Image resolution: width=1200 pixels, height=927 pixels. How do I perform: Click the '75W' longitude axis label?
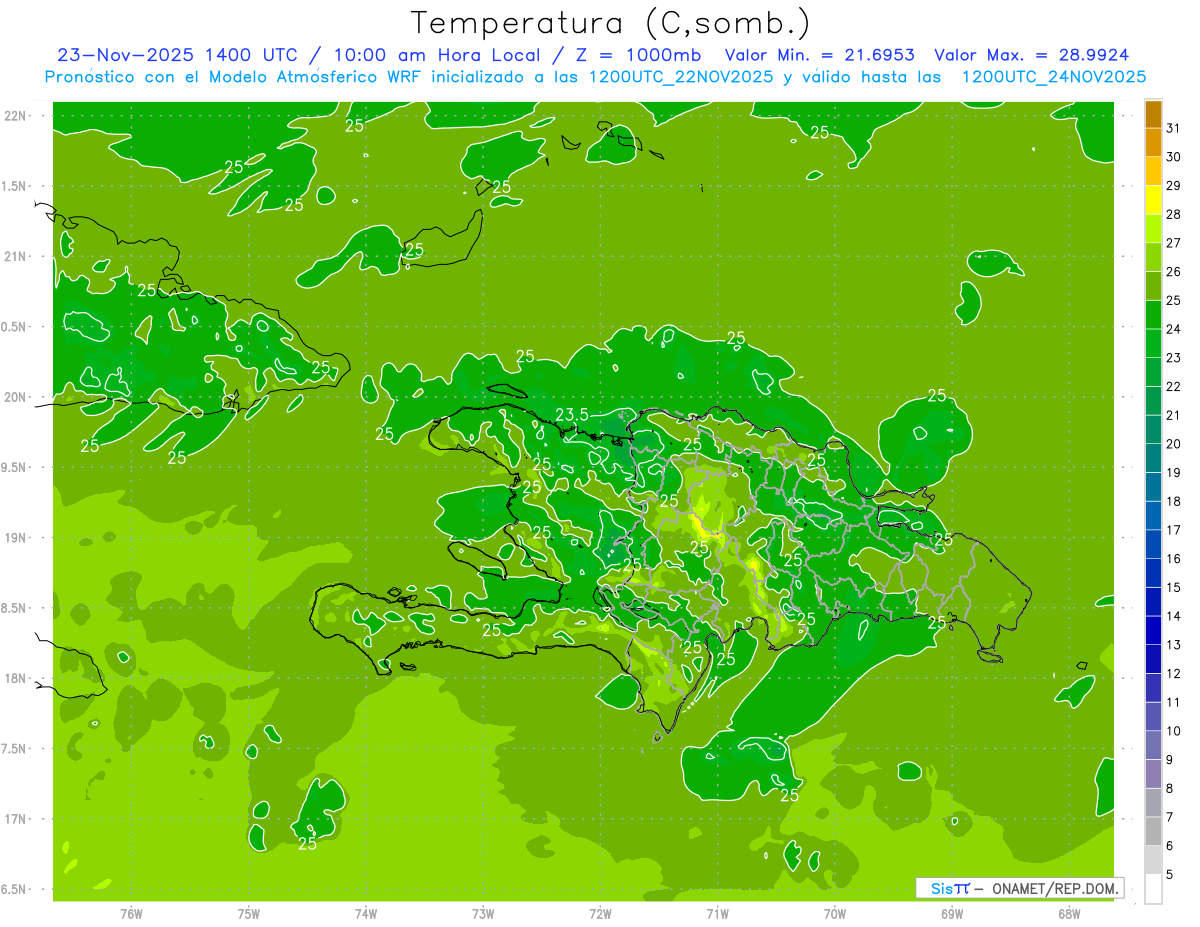(249, 914)
